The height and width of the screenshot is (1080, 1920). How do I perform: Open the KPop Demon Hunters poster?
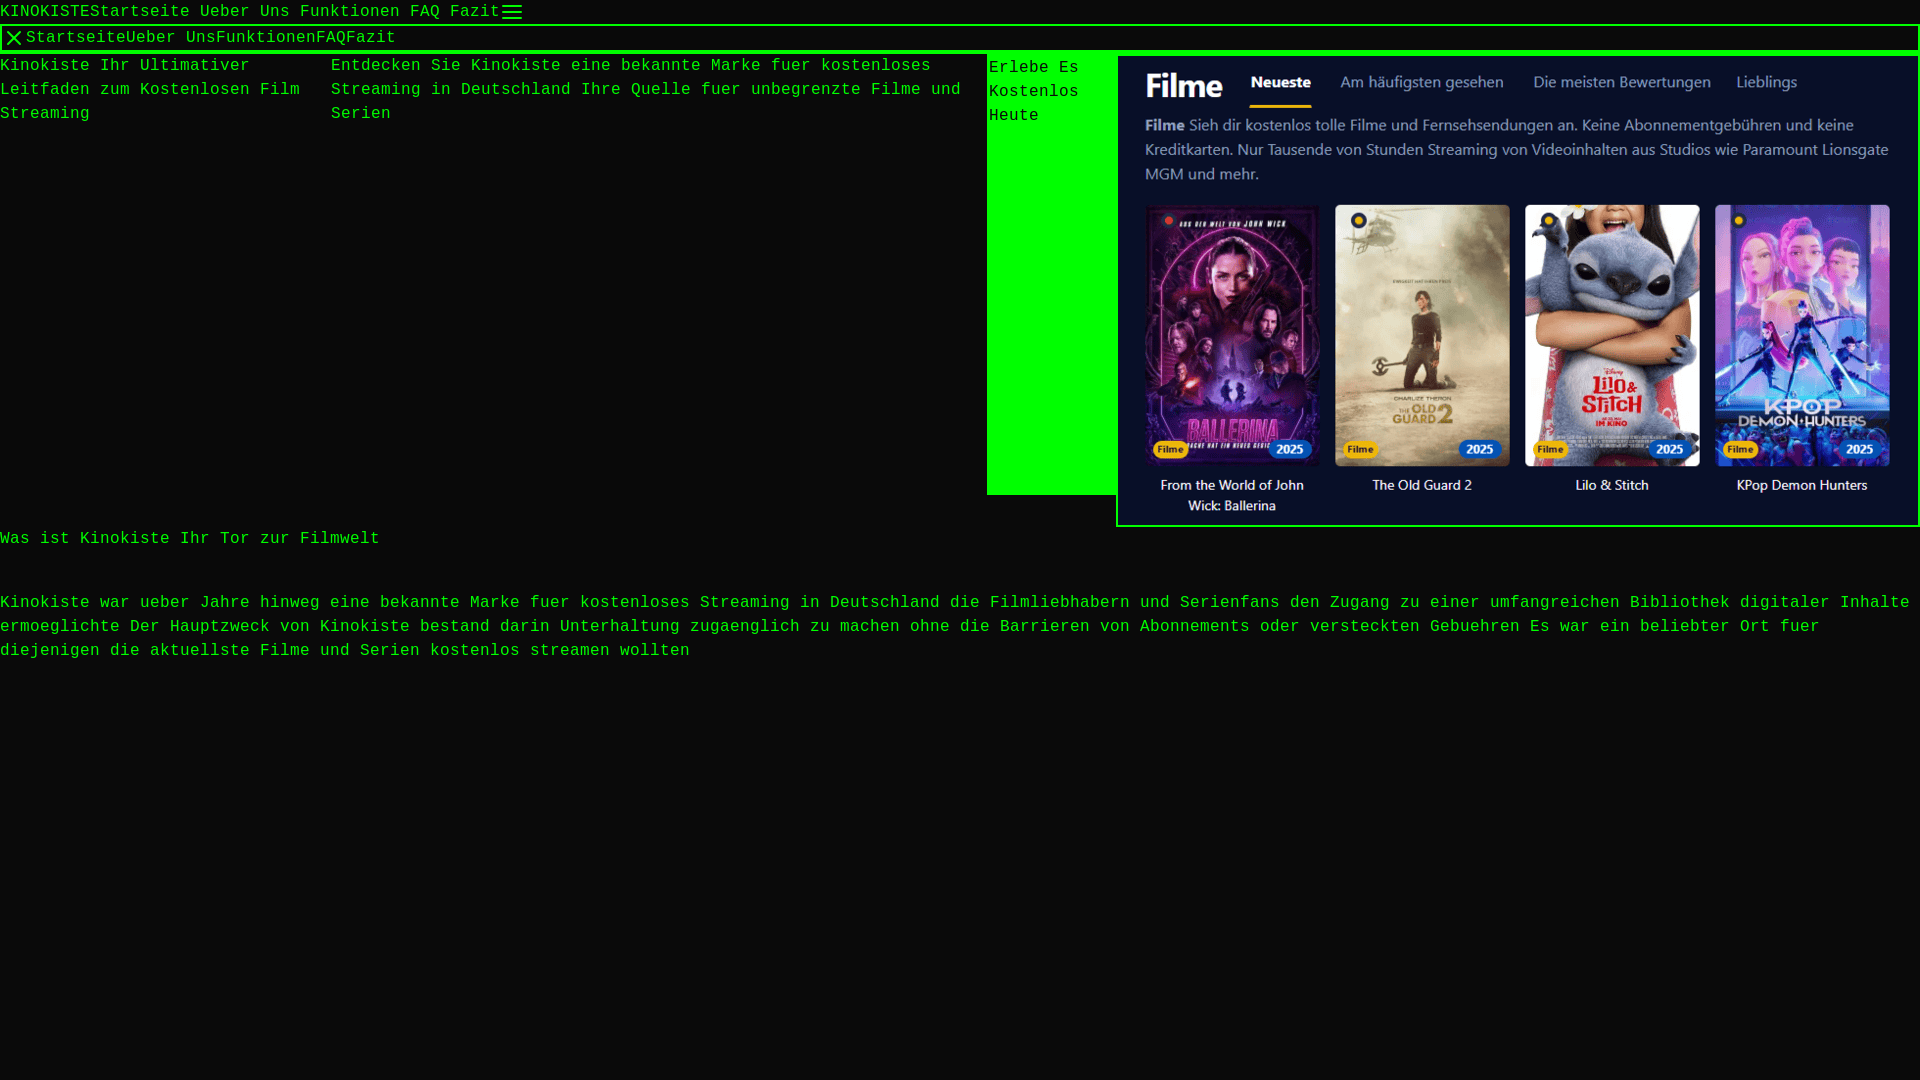point(1802,335)
